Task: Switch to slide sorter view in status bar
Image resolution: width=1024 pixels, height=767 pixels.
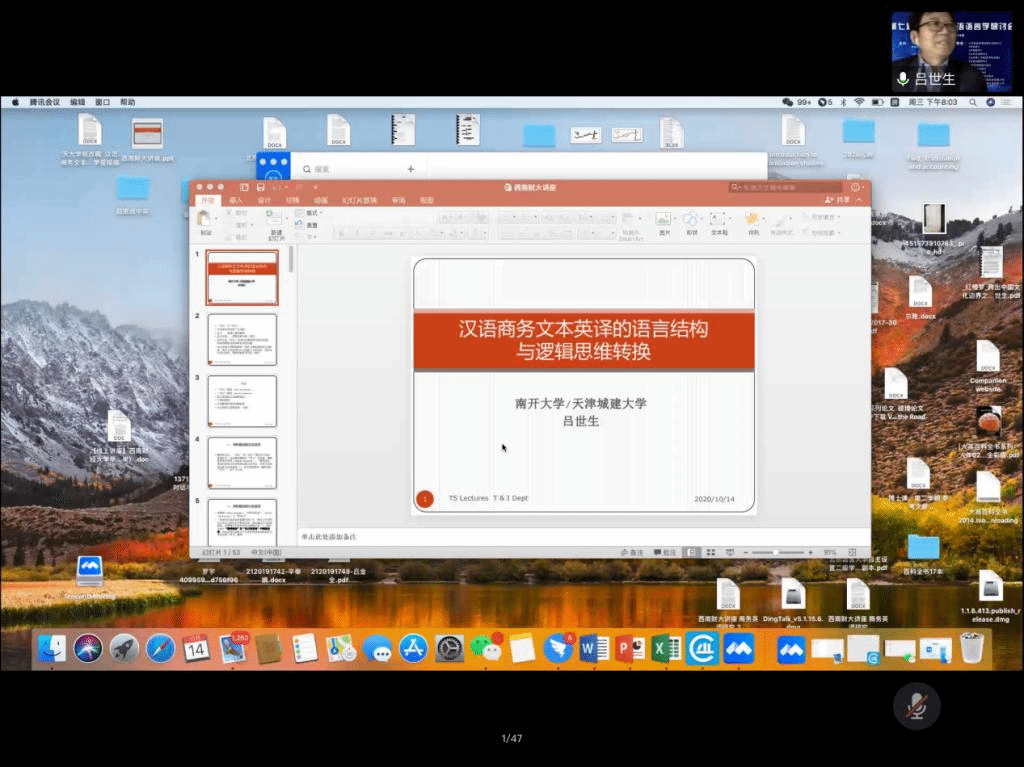Action: (x=711, y=553)
